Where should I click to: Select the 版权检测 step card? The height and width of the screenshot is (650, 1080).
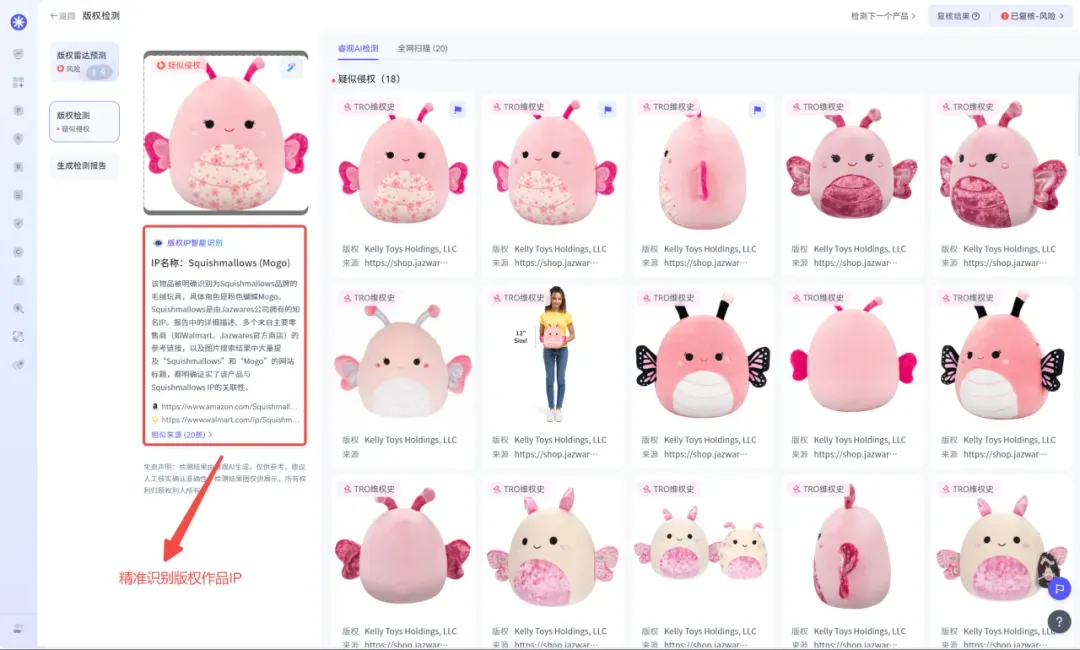tap(84, 121)
